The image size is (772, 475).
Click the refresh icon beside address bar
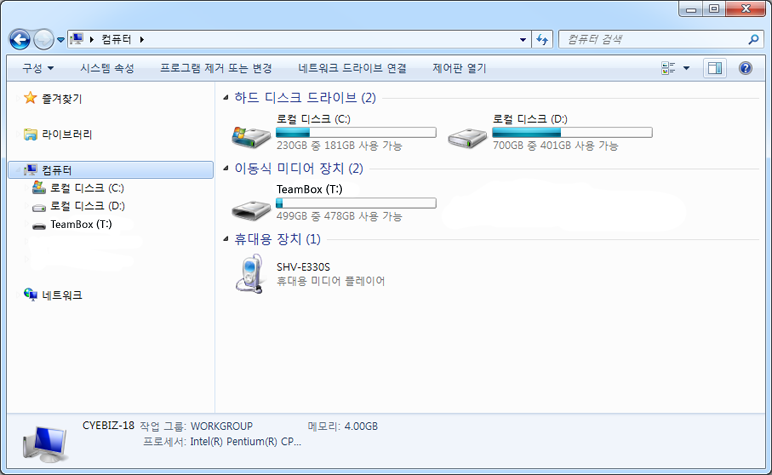542,39
